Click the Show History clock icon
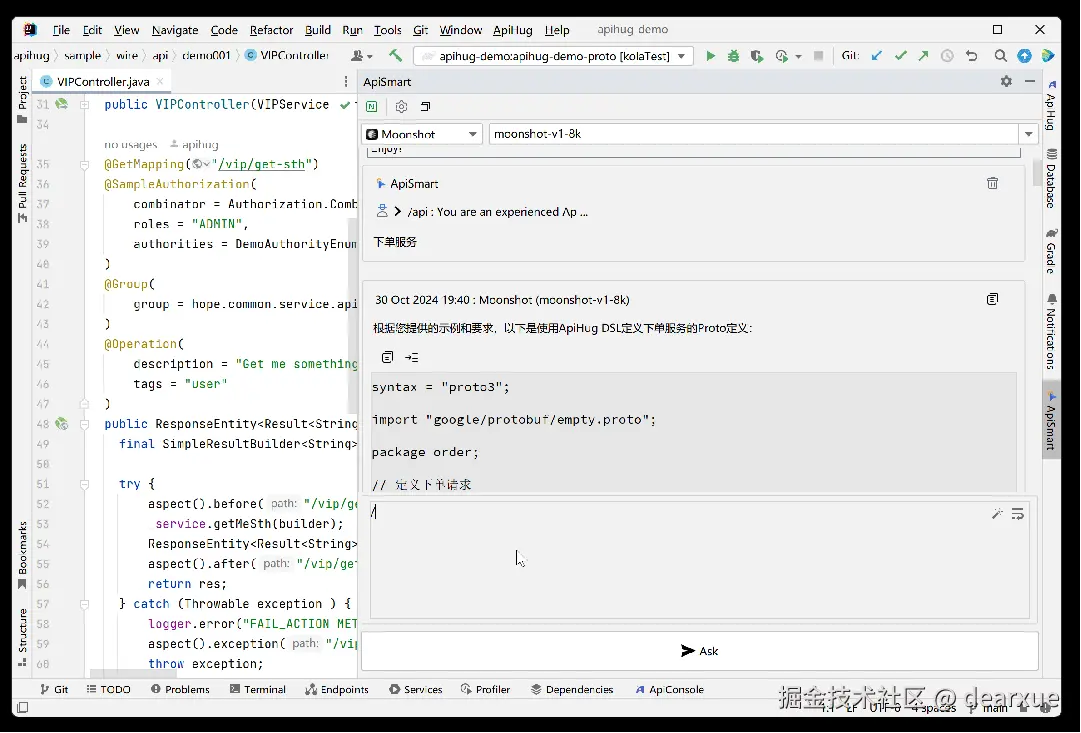1081x733 pixels. click(x=947, y=56)
